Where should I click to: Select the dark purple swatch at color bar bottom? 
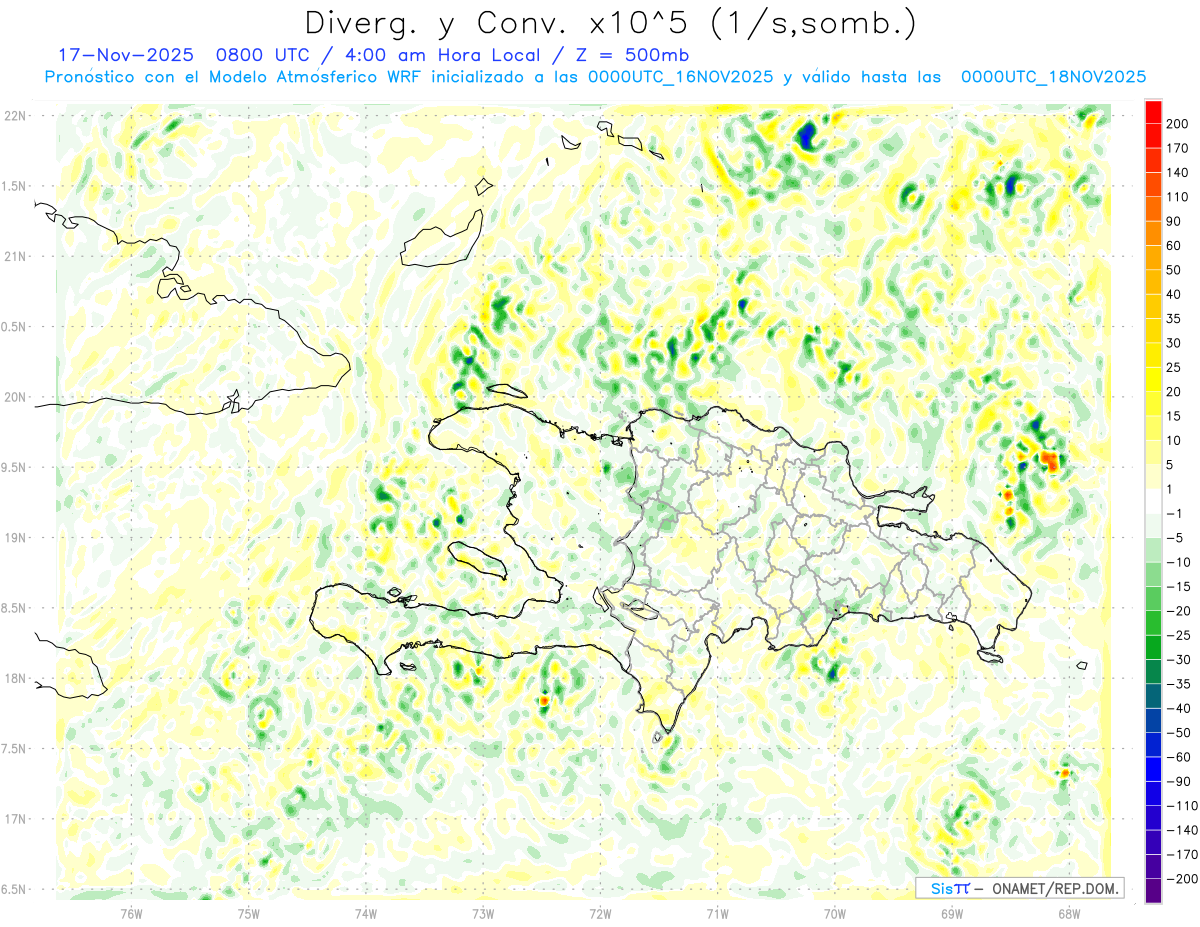tap(1154, 890)
